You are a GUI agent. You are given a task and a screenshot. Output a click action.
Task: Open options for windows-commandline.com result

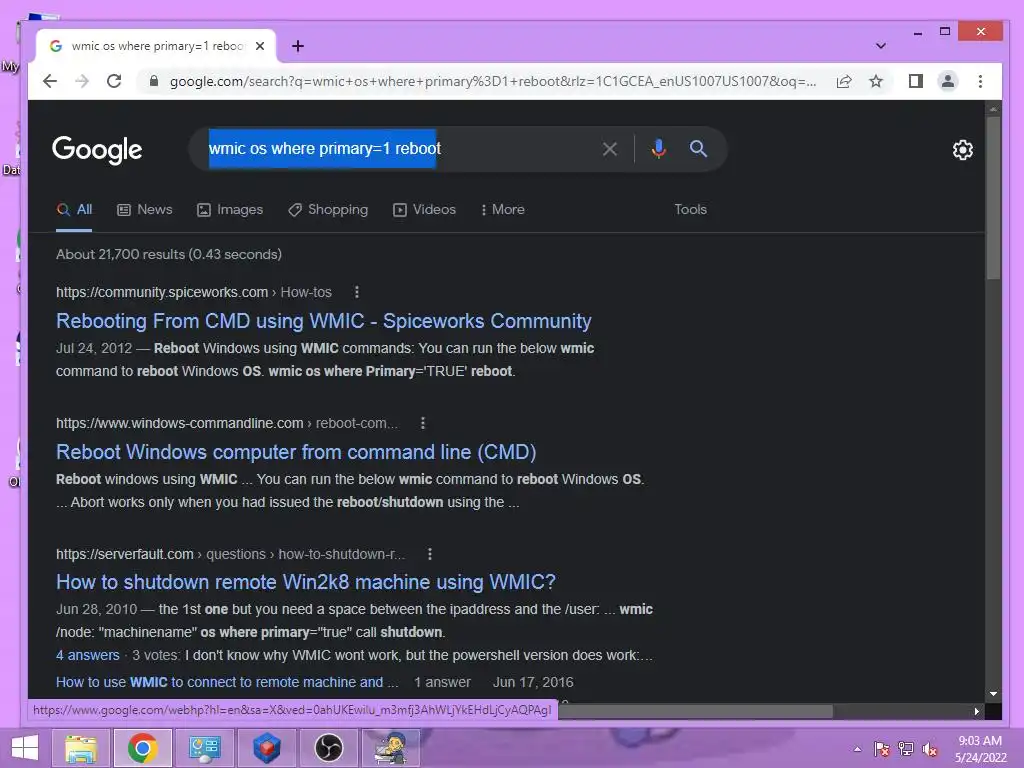pos(423,423)
